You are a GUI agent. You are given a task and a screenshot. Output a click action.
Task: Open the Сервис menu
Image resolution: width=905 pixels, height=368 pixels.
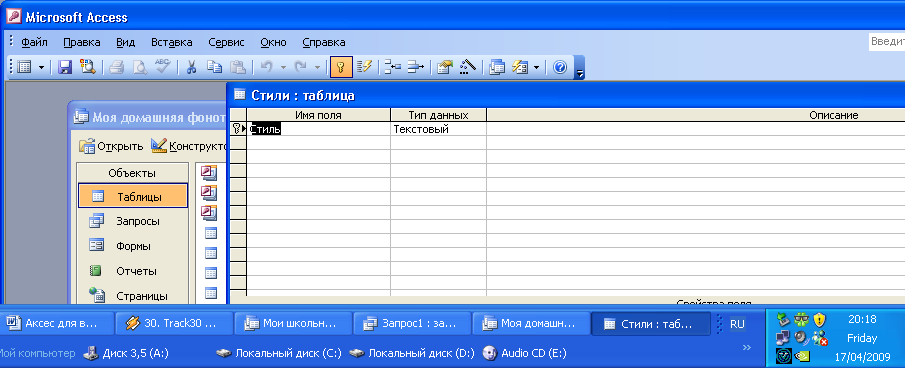[226, 42]
